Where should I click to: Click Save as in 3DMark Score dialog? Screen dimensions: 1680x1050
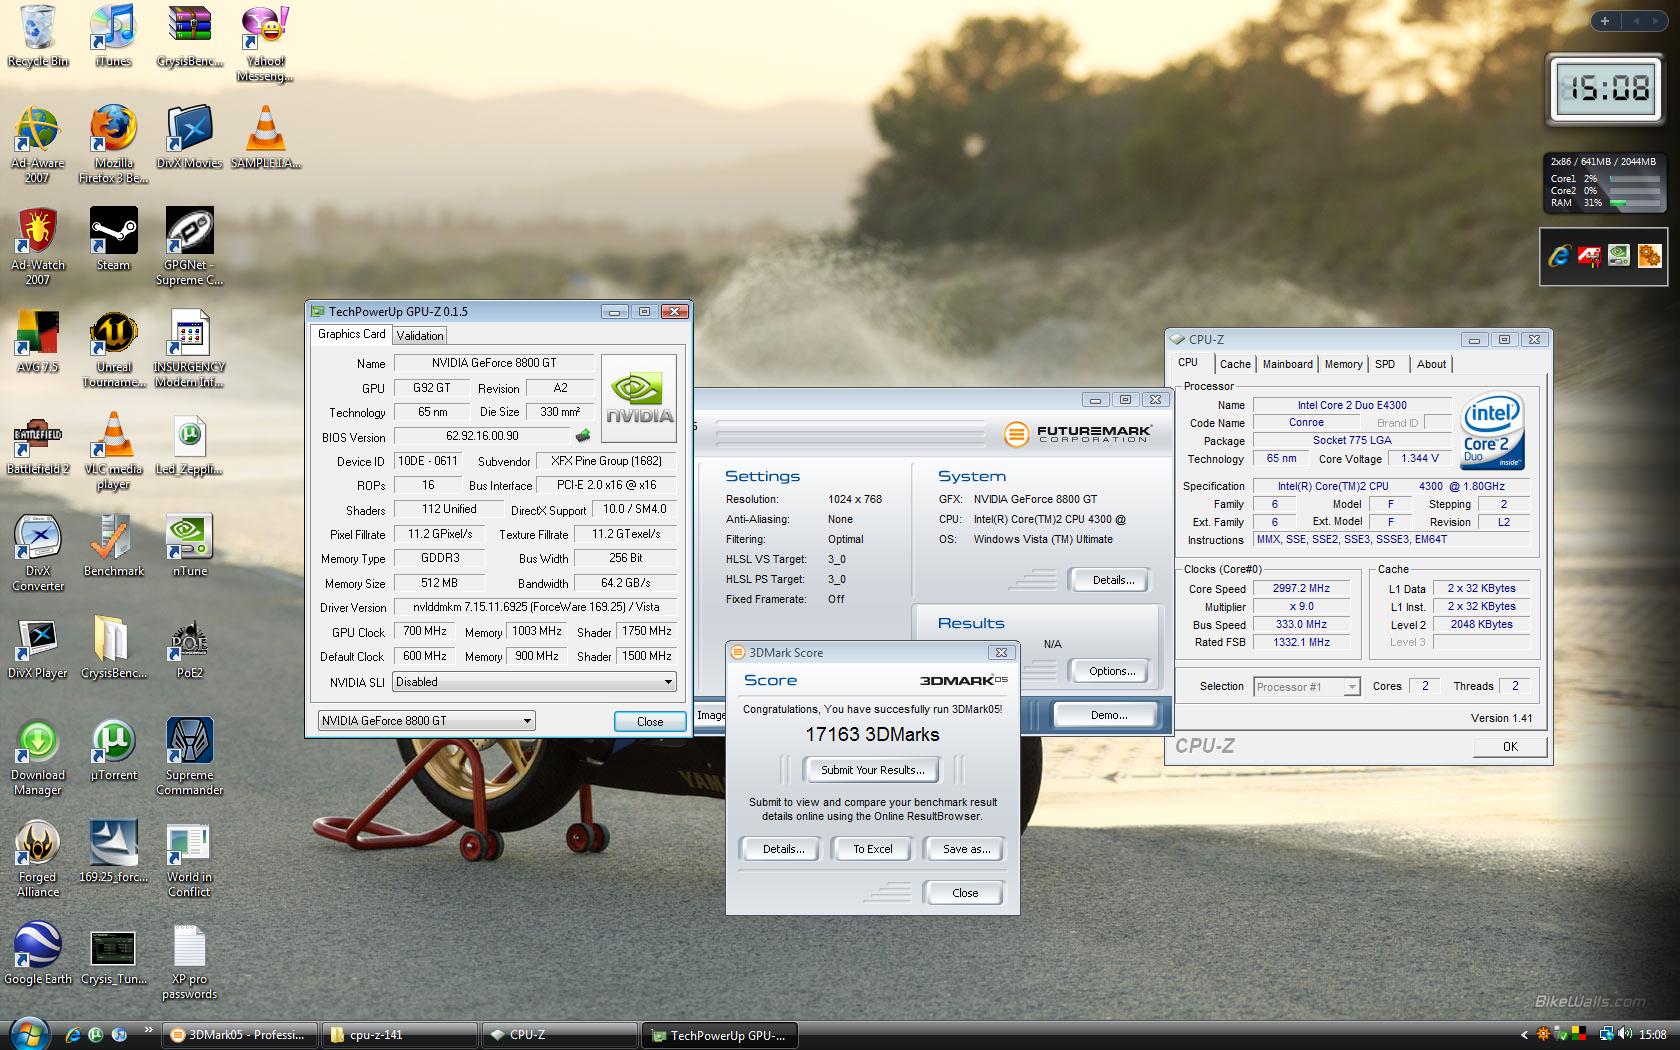[x=966, y=849]
